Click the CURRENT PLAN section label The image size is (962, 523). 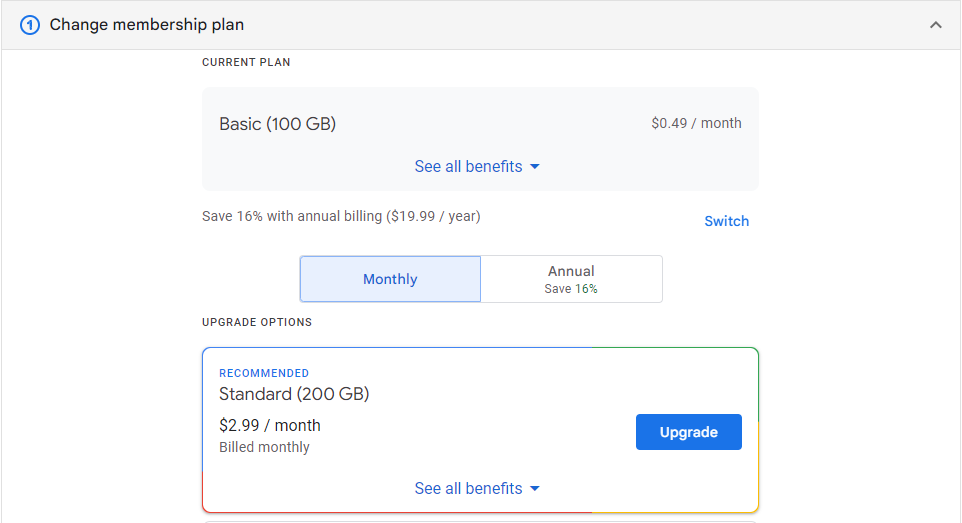(246, 62)
